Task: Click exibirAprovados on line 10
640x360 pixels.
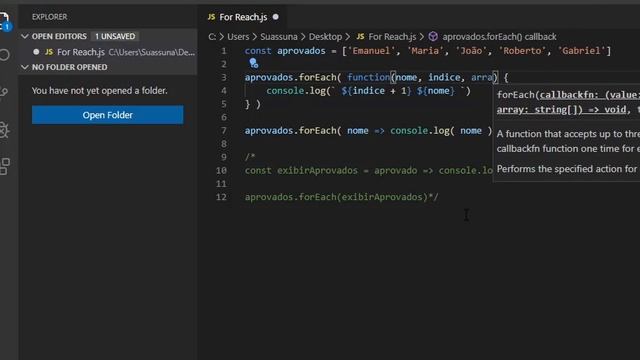Action: (317, 170)
